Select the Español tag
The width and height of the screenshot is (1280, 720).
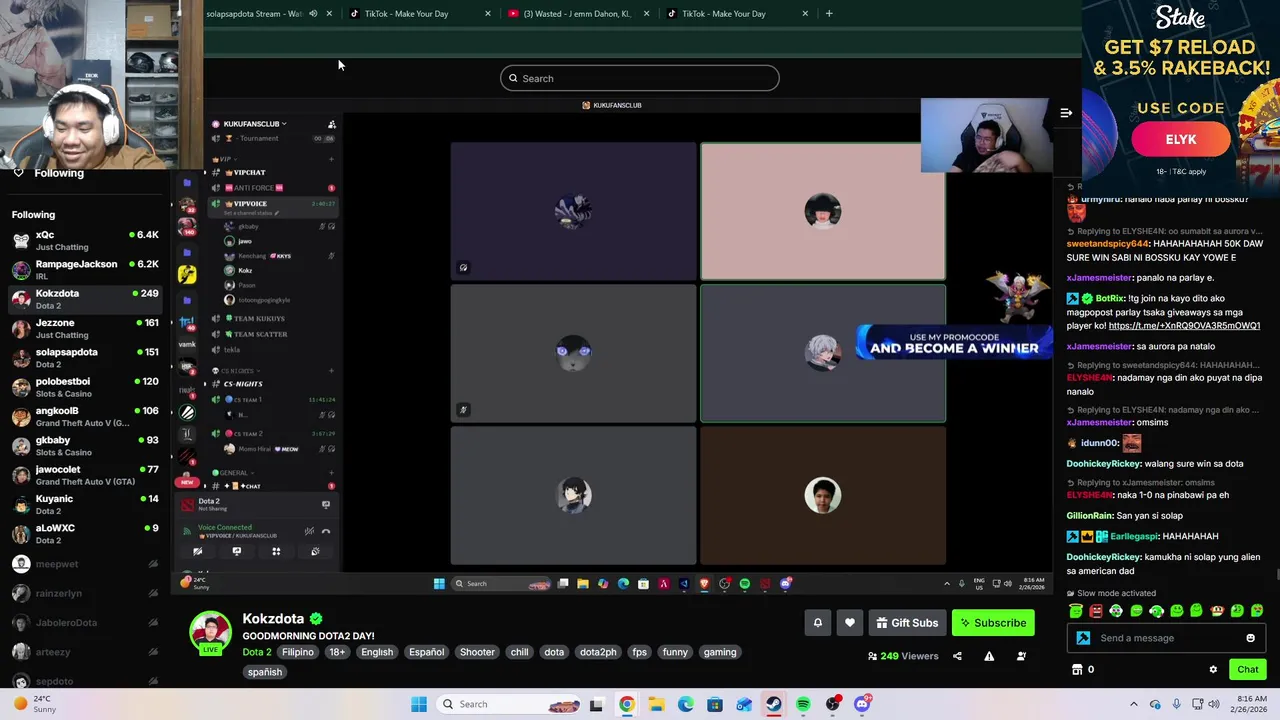tap(426, 652)
